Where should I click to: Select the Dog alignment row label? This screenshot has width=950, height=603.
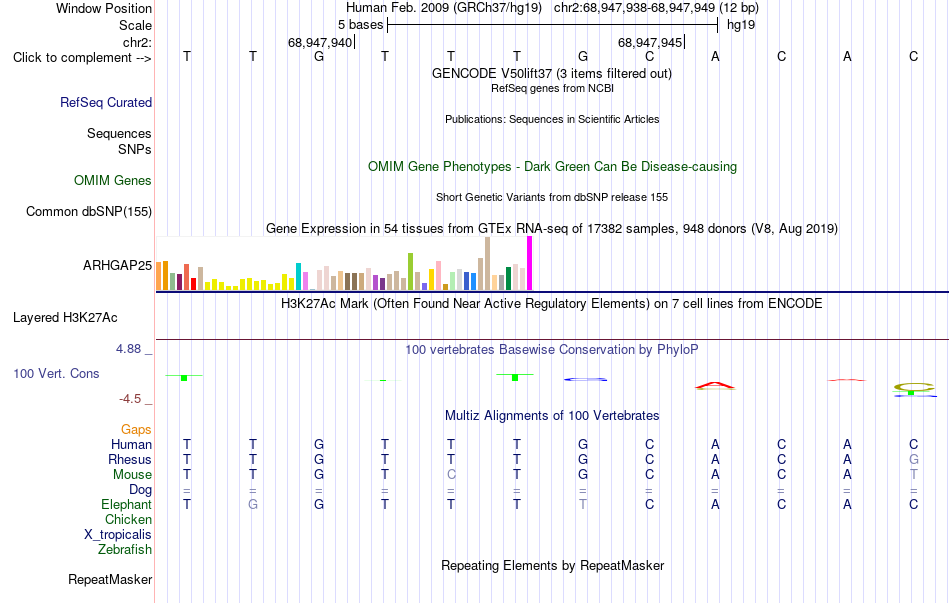(140, 490)
